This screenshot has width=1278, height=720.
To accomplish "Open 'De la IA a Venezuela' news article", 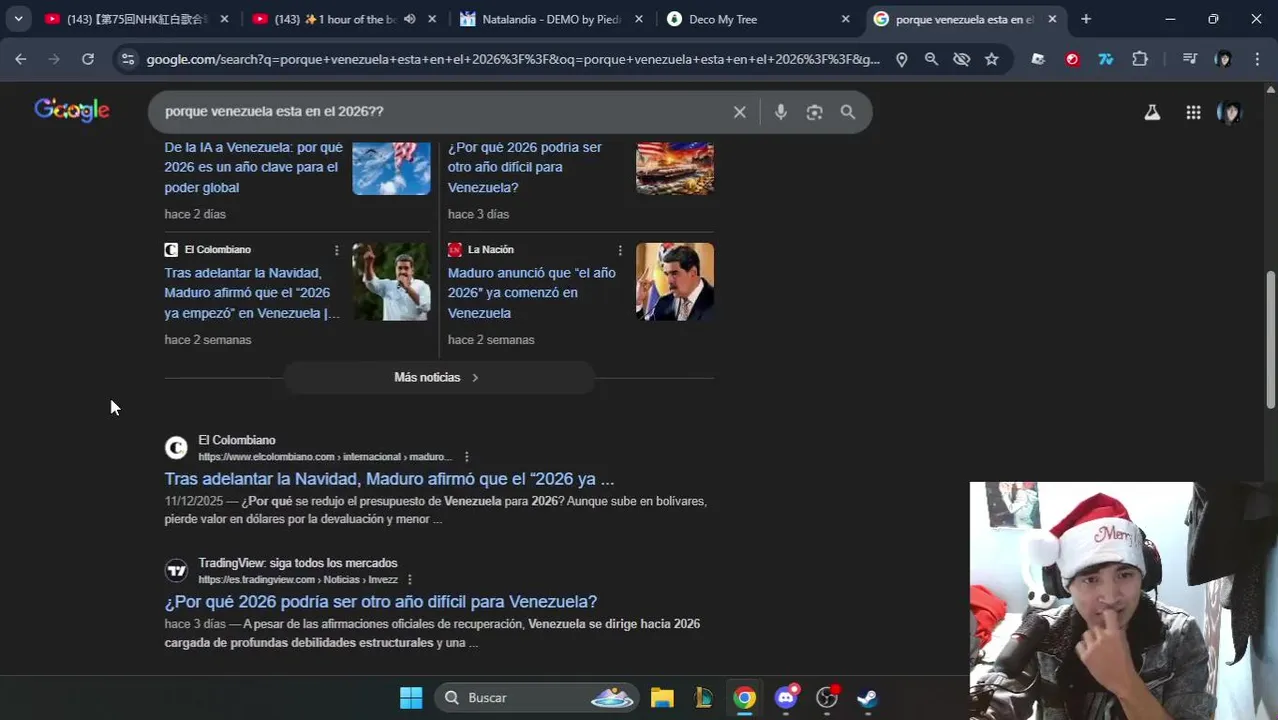I will pyautogui.click(x=254, y=167).
